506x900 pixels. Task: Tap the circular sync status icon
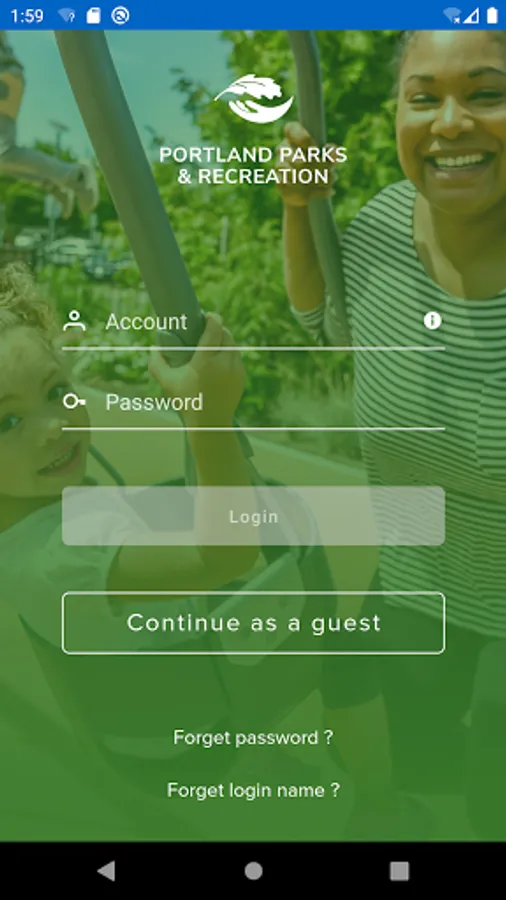(120, 15)
